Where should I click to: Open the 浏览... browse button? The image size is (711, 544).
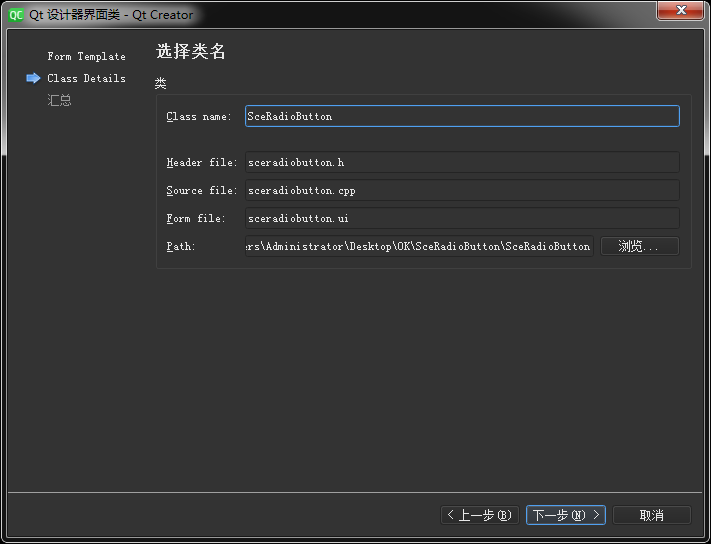639,246
